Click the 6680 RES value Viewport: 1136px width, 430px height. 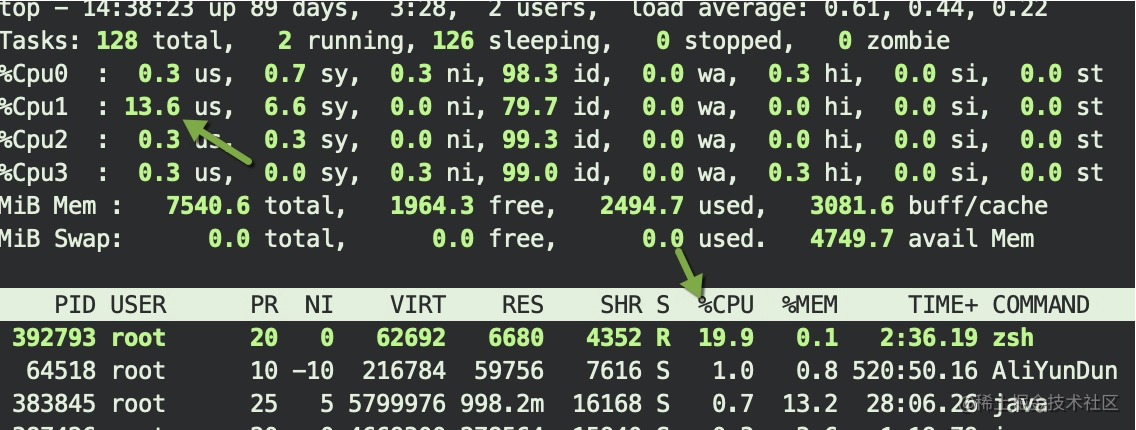click(516, 338)
